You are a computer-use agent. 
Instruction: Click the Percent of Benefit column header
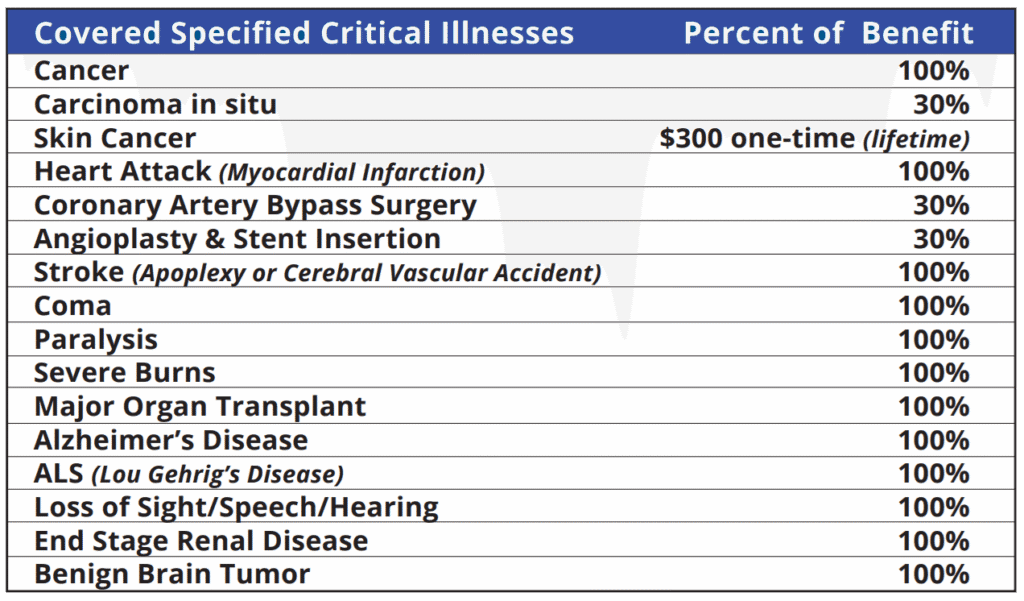828,33
